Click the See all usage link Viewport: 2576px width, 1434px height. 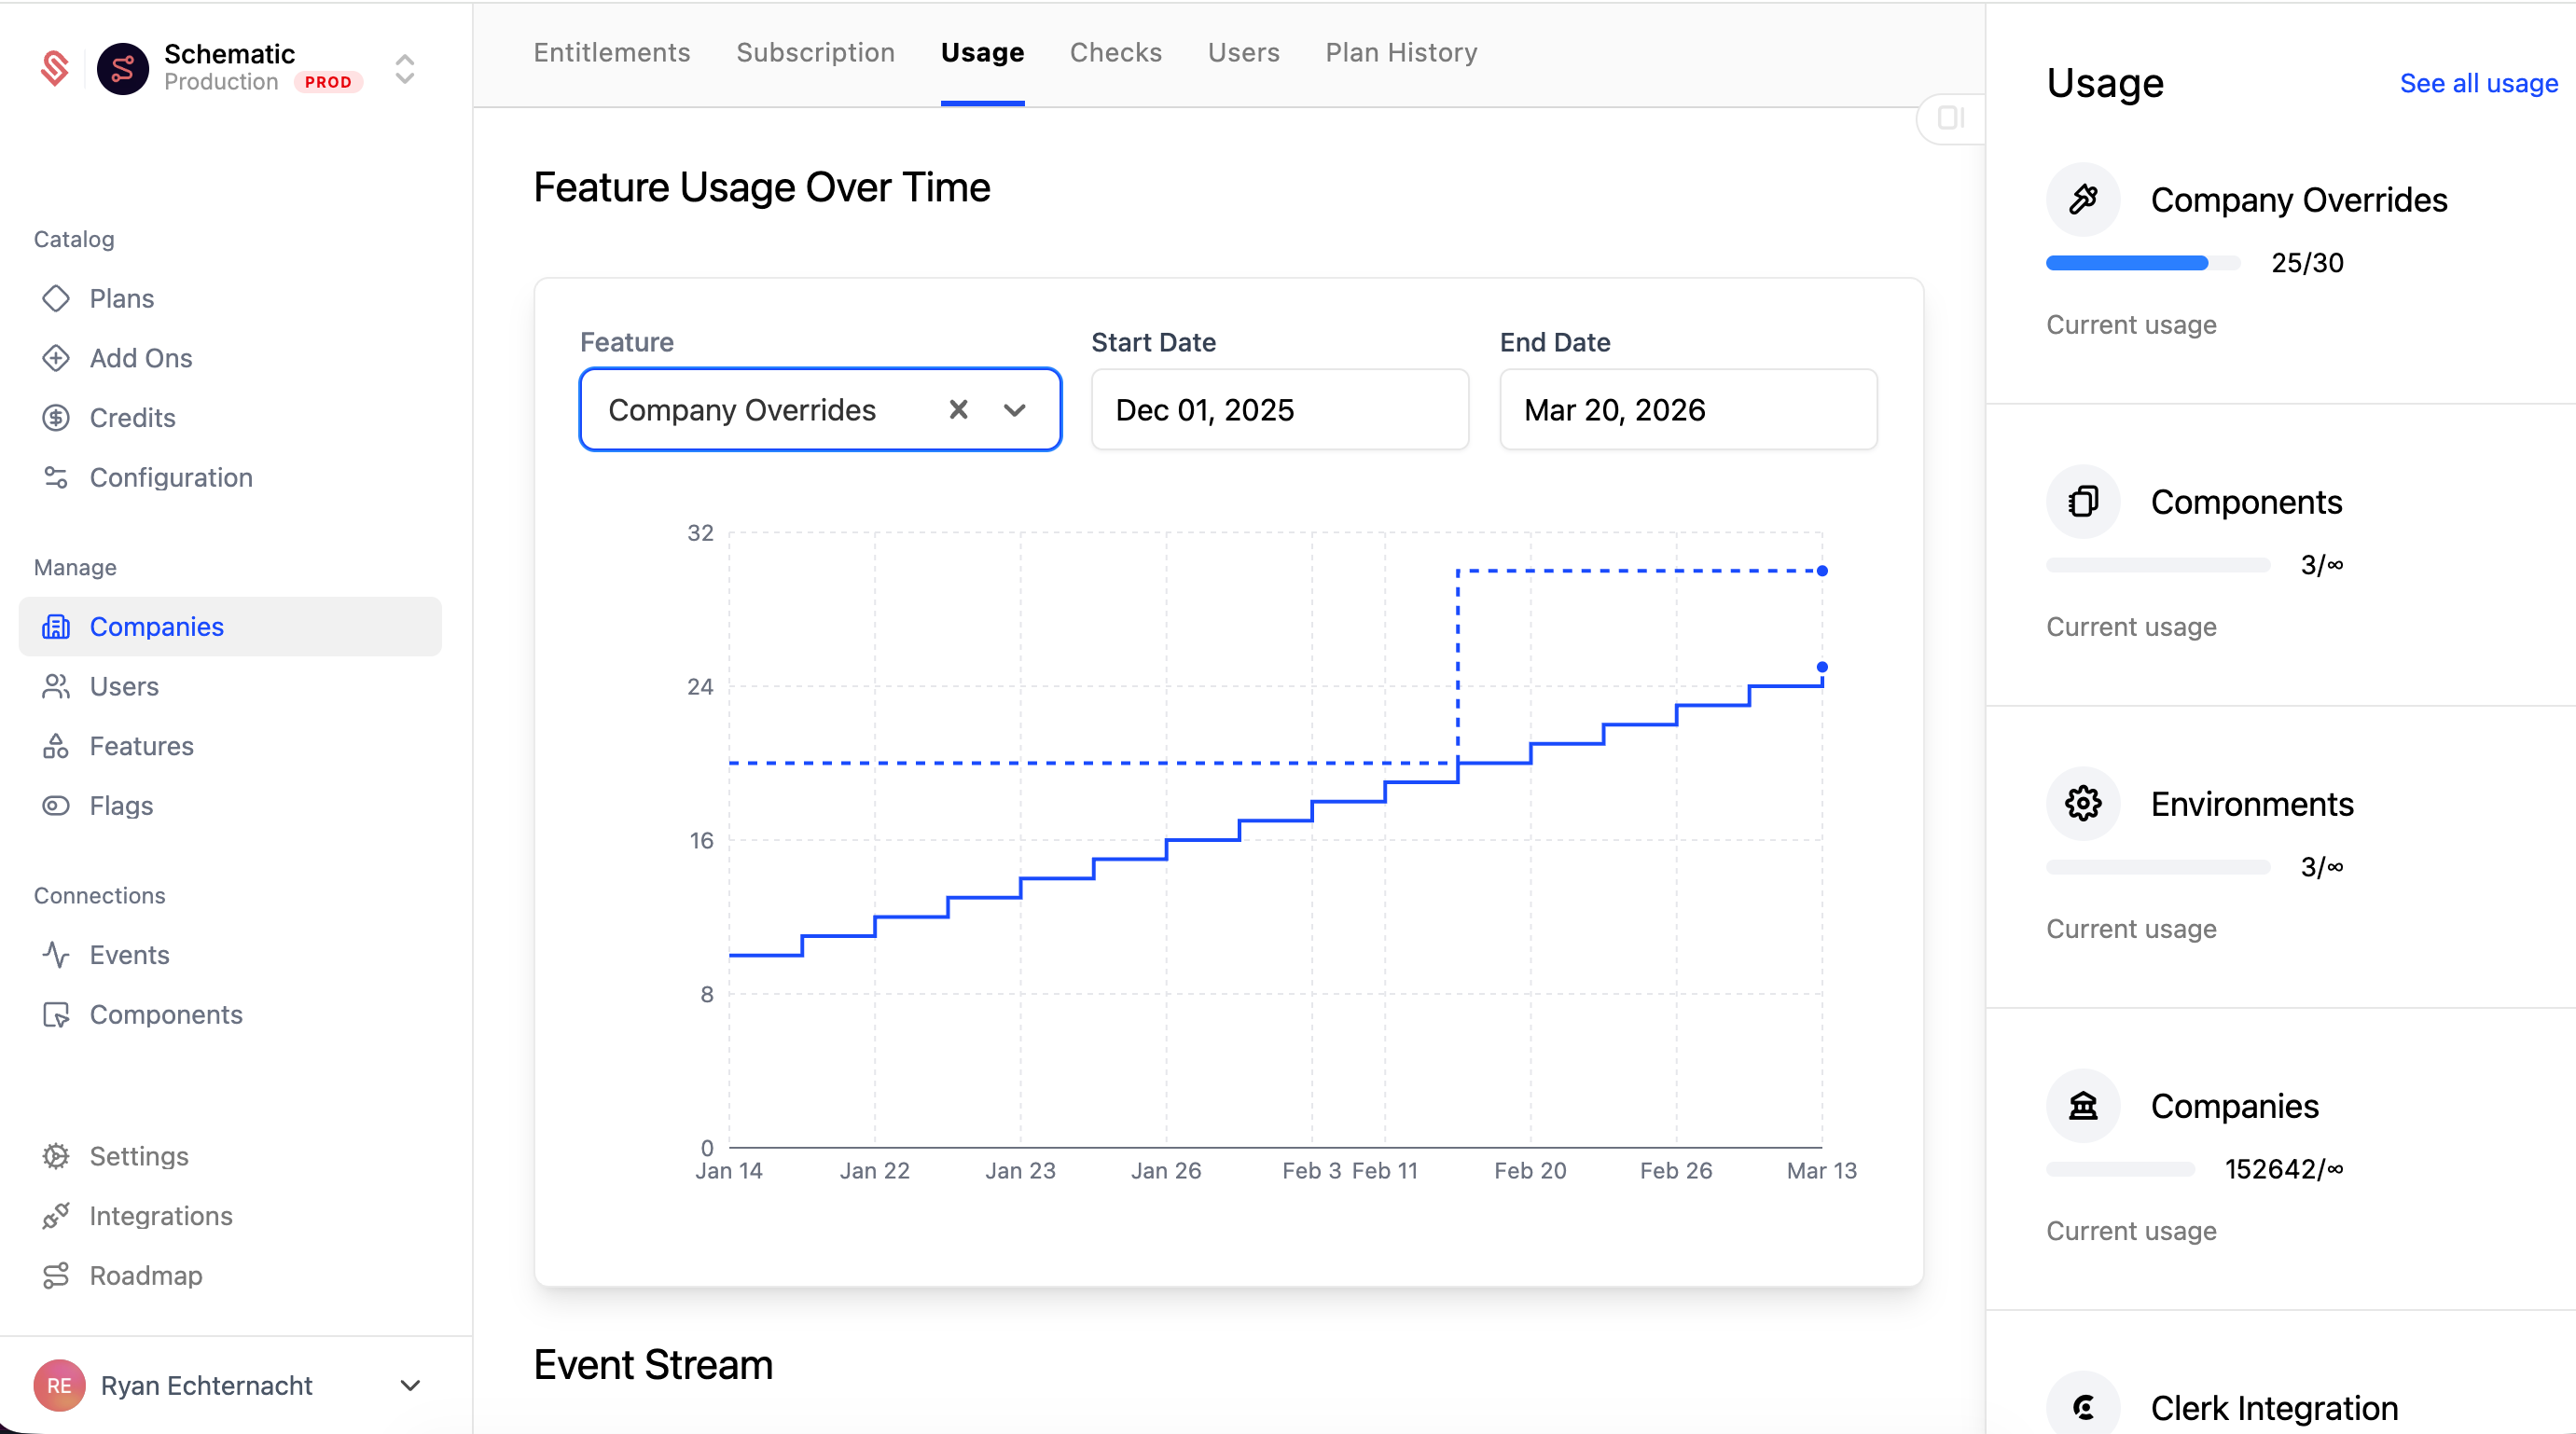point(2478,84)
